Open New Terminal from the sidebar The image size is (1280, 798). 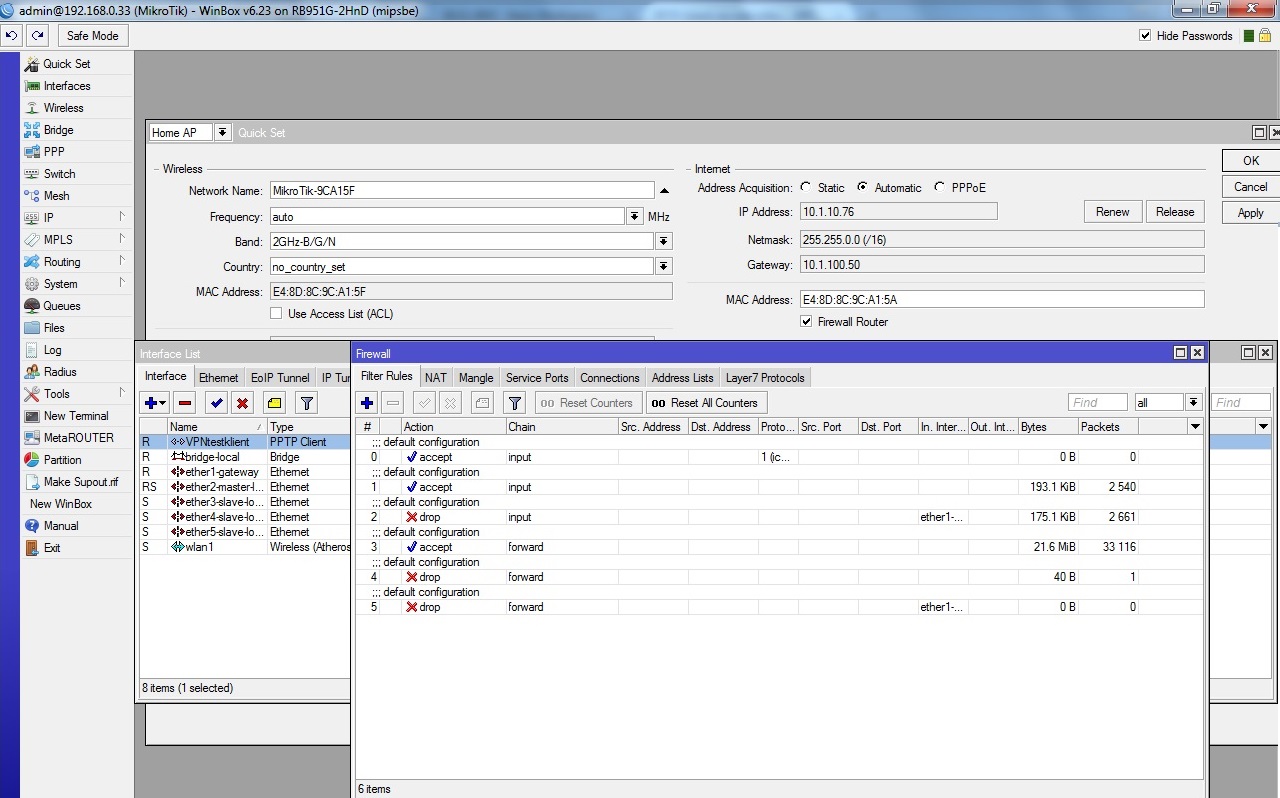(75, 416)
